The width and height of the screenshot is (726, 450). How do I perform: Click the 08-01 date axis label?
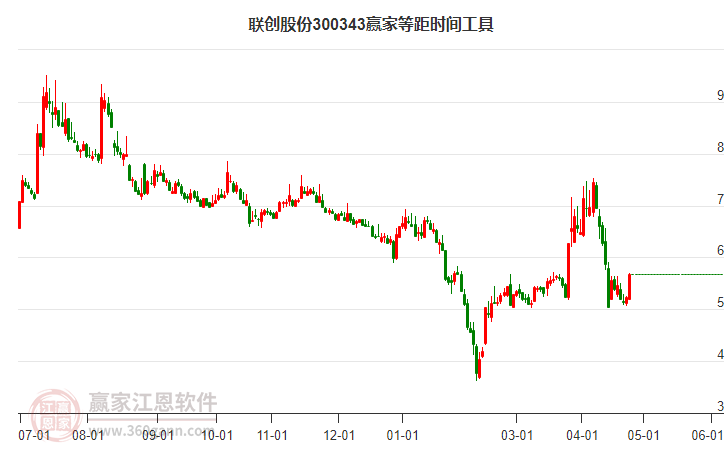(88, 436)
